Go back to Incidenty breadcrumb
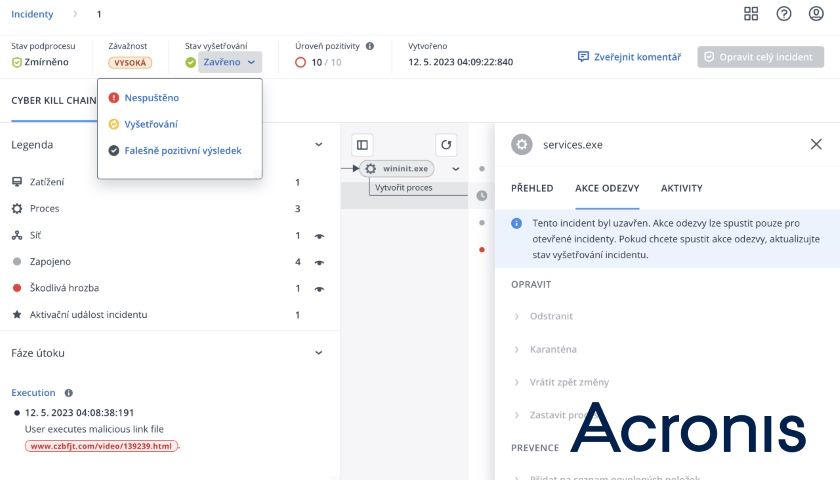 click(32, 14)
